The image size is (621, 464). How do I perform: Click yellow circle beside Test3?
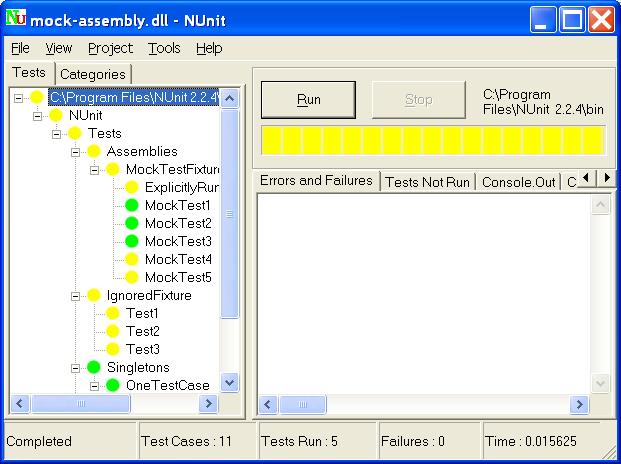click(112, 349)
